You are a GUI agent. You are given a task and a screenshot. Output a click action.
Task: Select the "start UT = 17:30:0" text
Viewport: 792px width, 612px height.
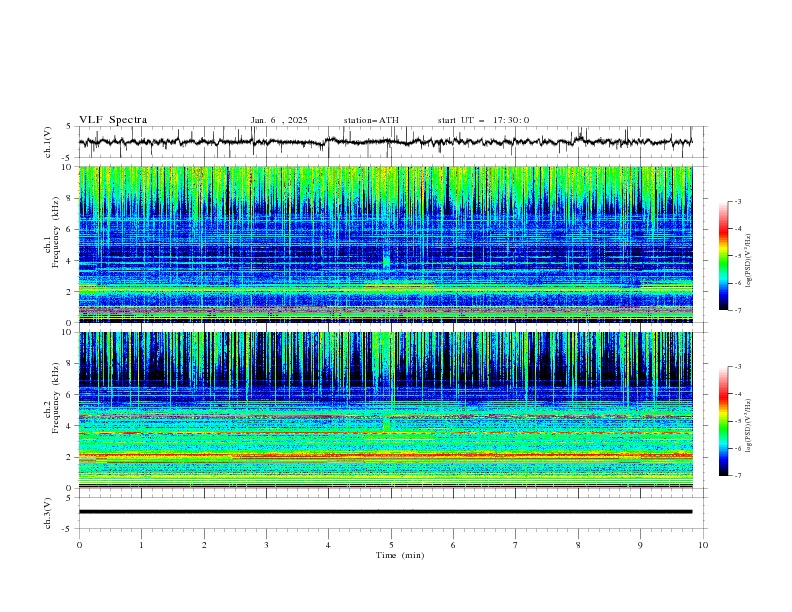point(483,120)
